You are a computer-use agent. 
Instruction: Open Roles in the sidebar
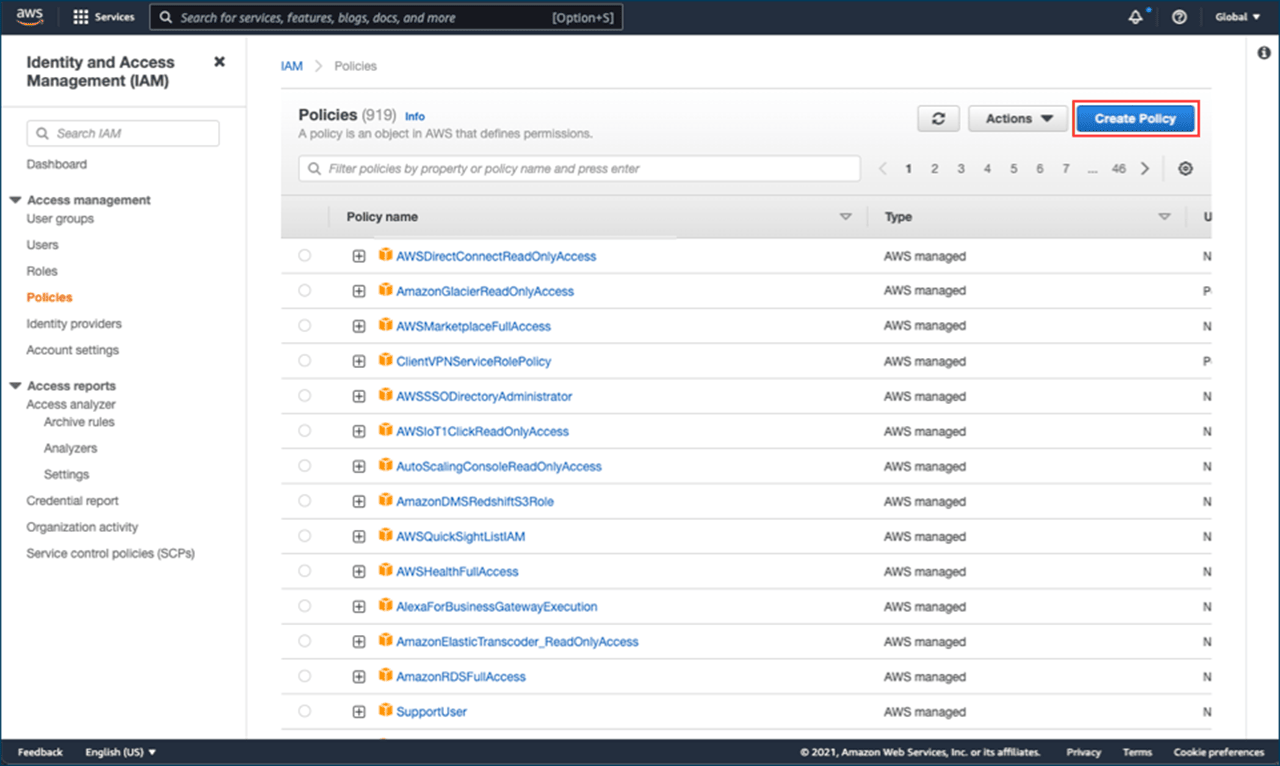[42, 271]
